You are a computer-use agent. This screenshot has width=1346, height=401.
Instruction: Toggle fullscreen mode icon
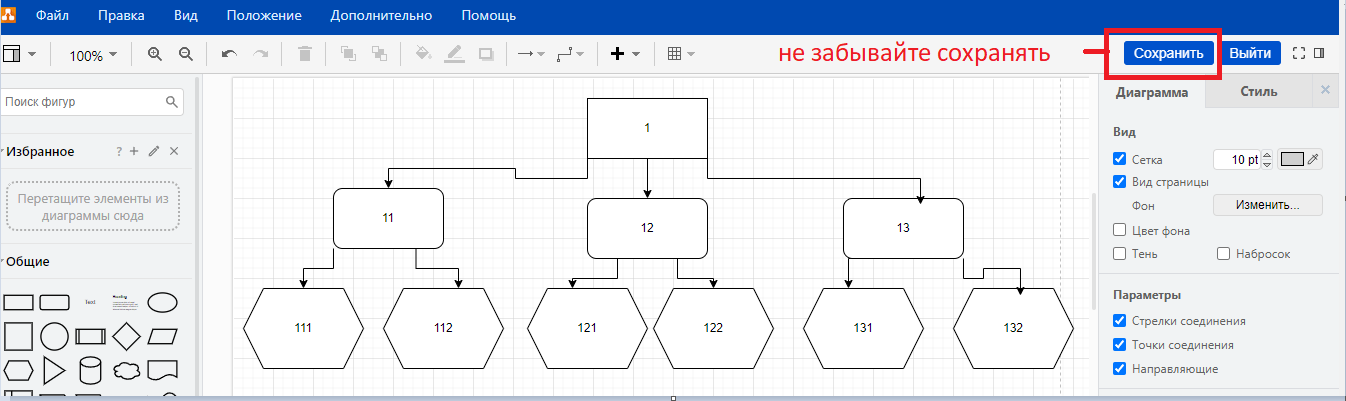[x=1299, y=53]
